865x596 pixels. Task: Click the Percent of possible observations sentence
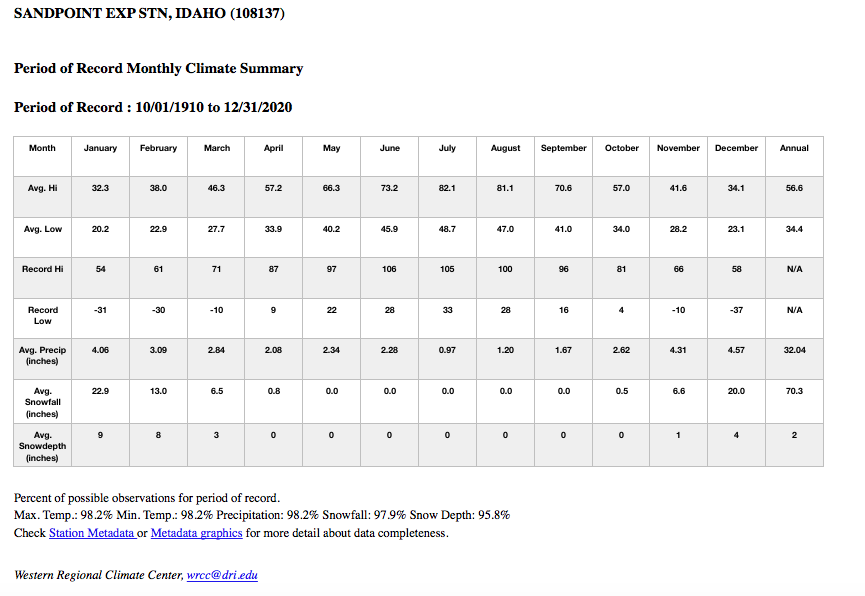[147, 498]
